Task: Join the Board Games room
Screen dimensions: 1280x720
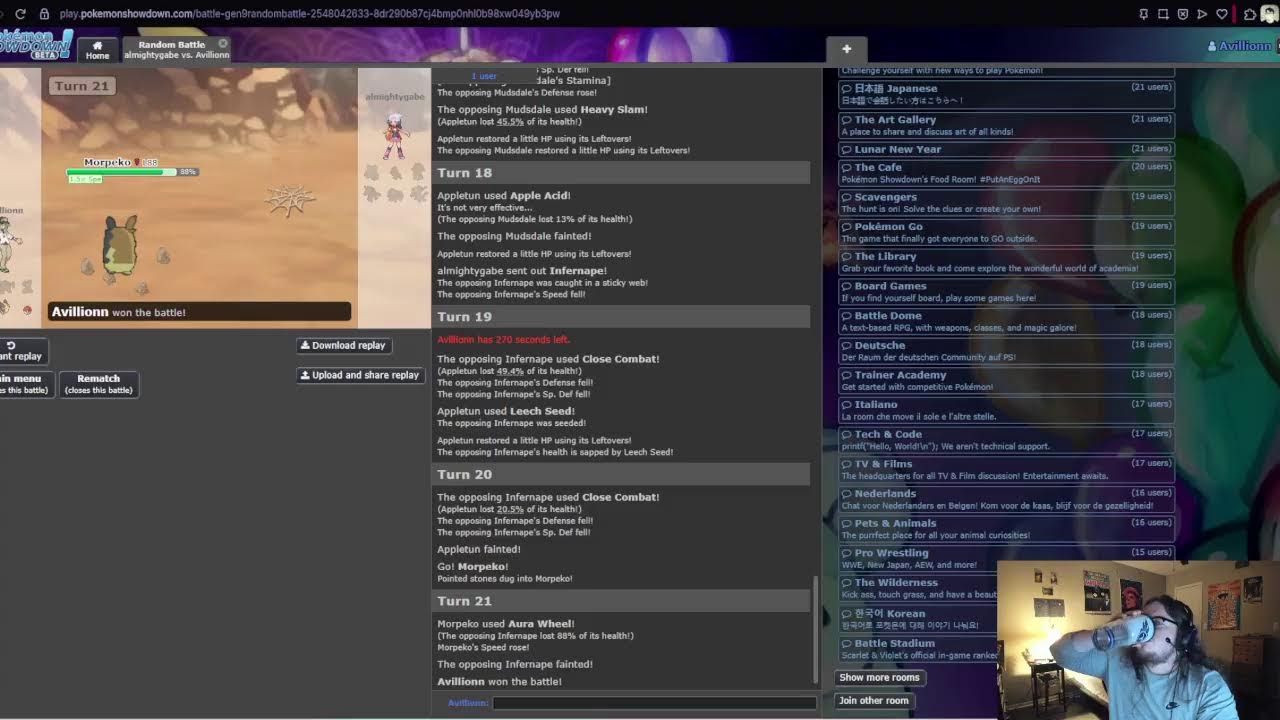Action: point(1005,291)
